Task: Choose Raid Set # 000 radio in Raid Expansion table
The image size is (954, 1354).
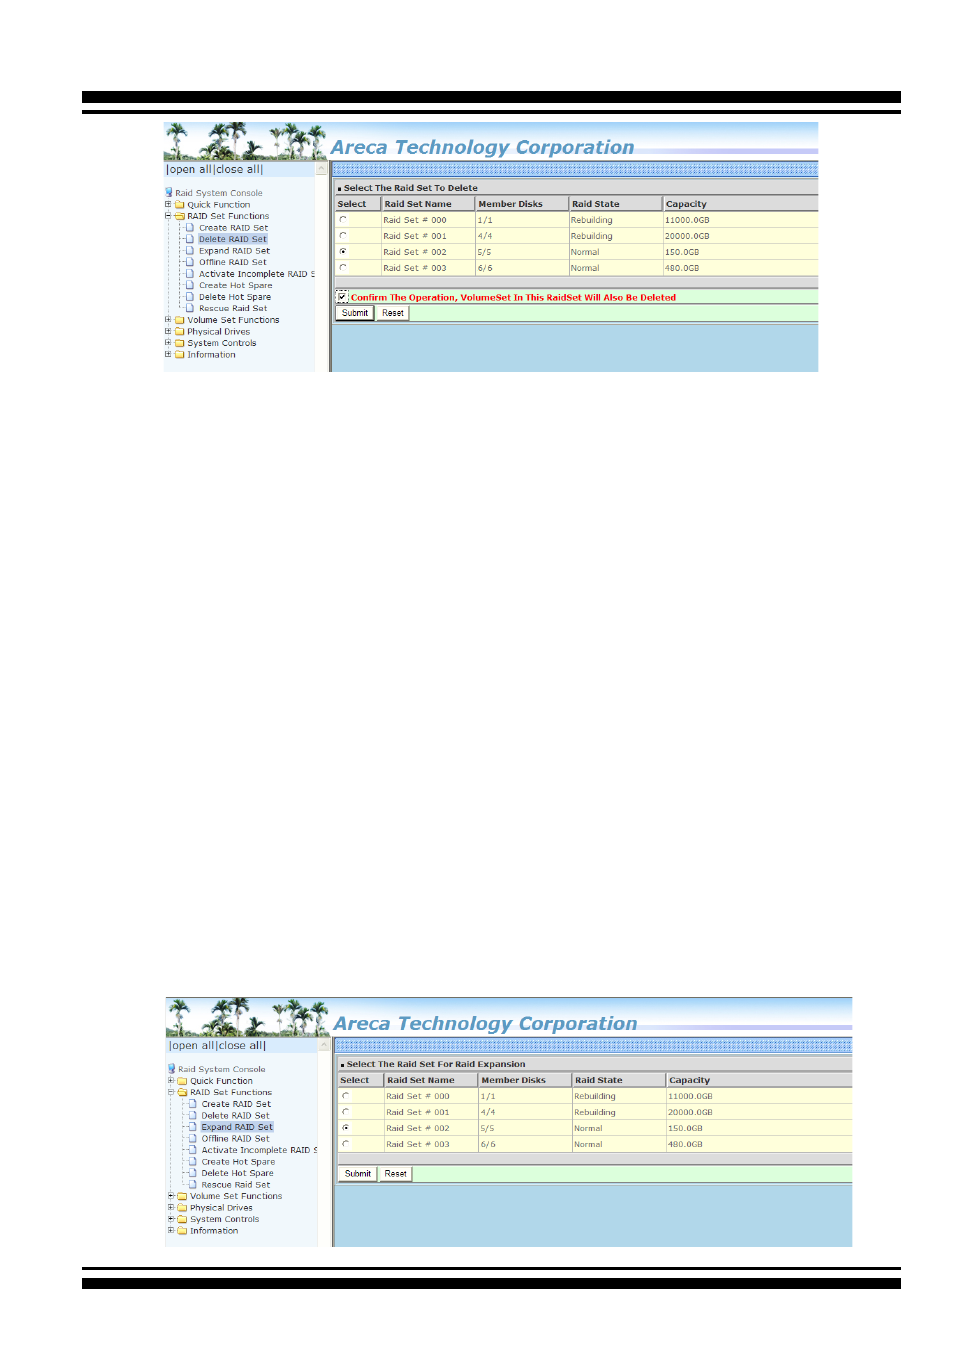Action: (346, 1096)
